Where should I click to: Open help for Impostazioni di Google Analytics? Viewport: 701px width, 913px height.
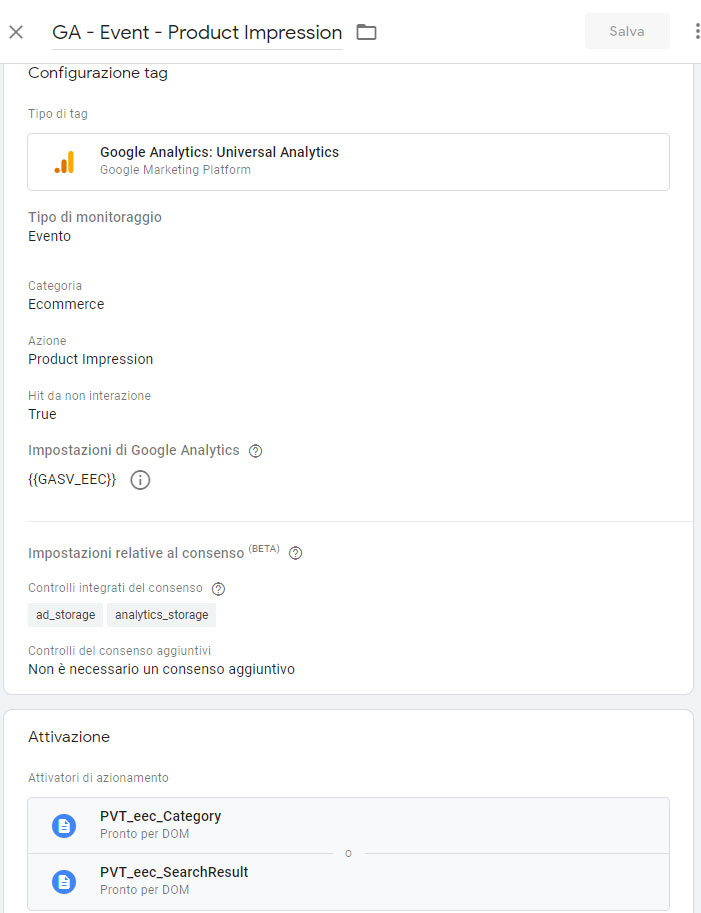click(255, 451)
